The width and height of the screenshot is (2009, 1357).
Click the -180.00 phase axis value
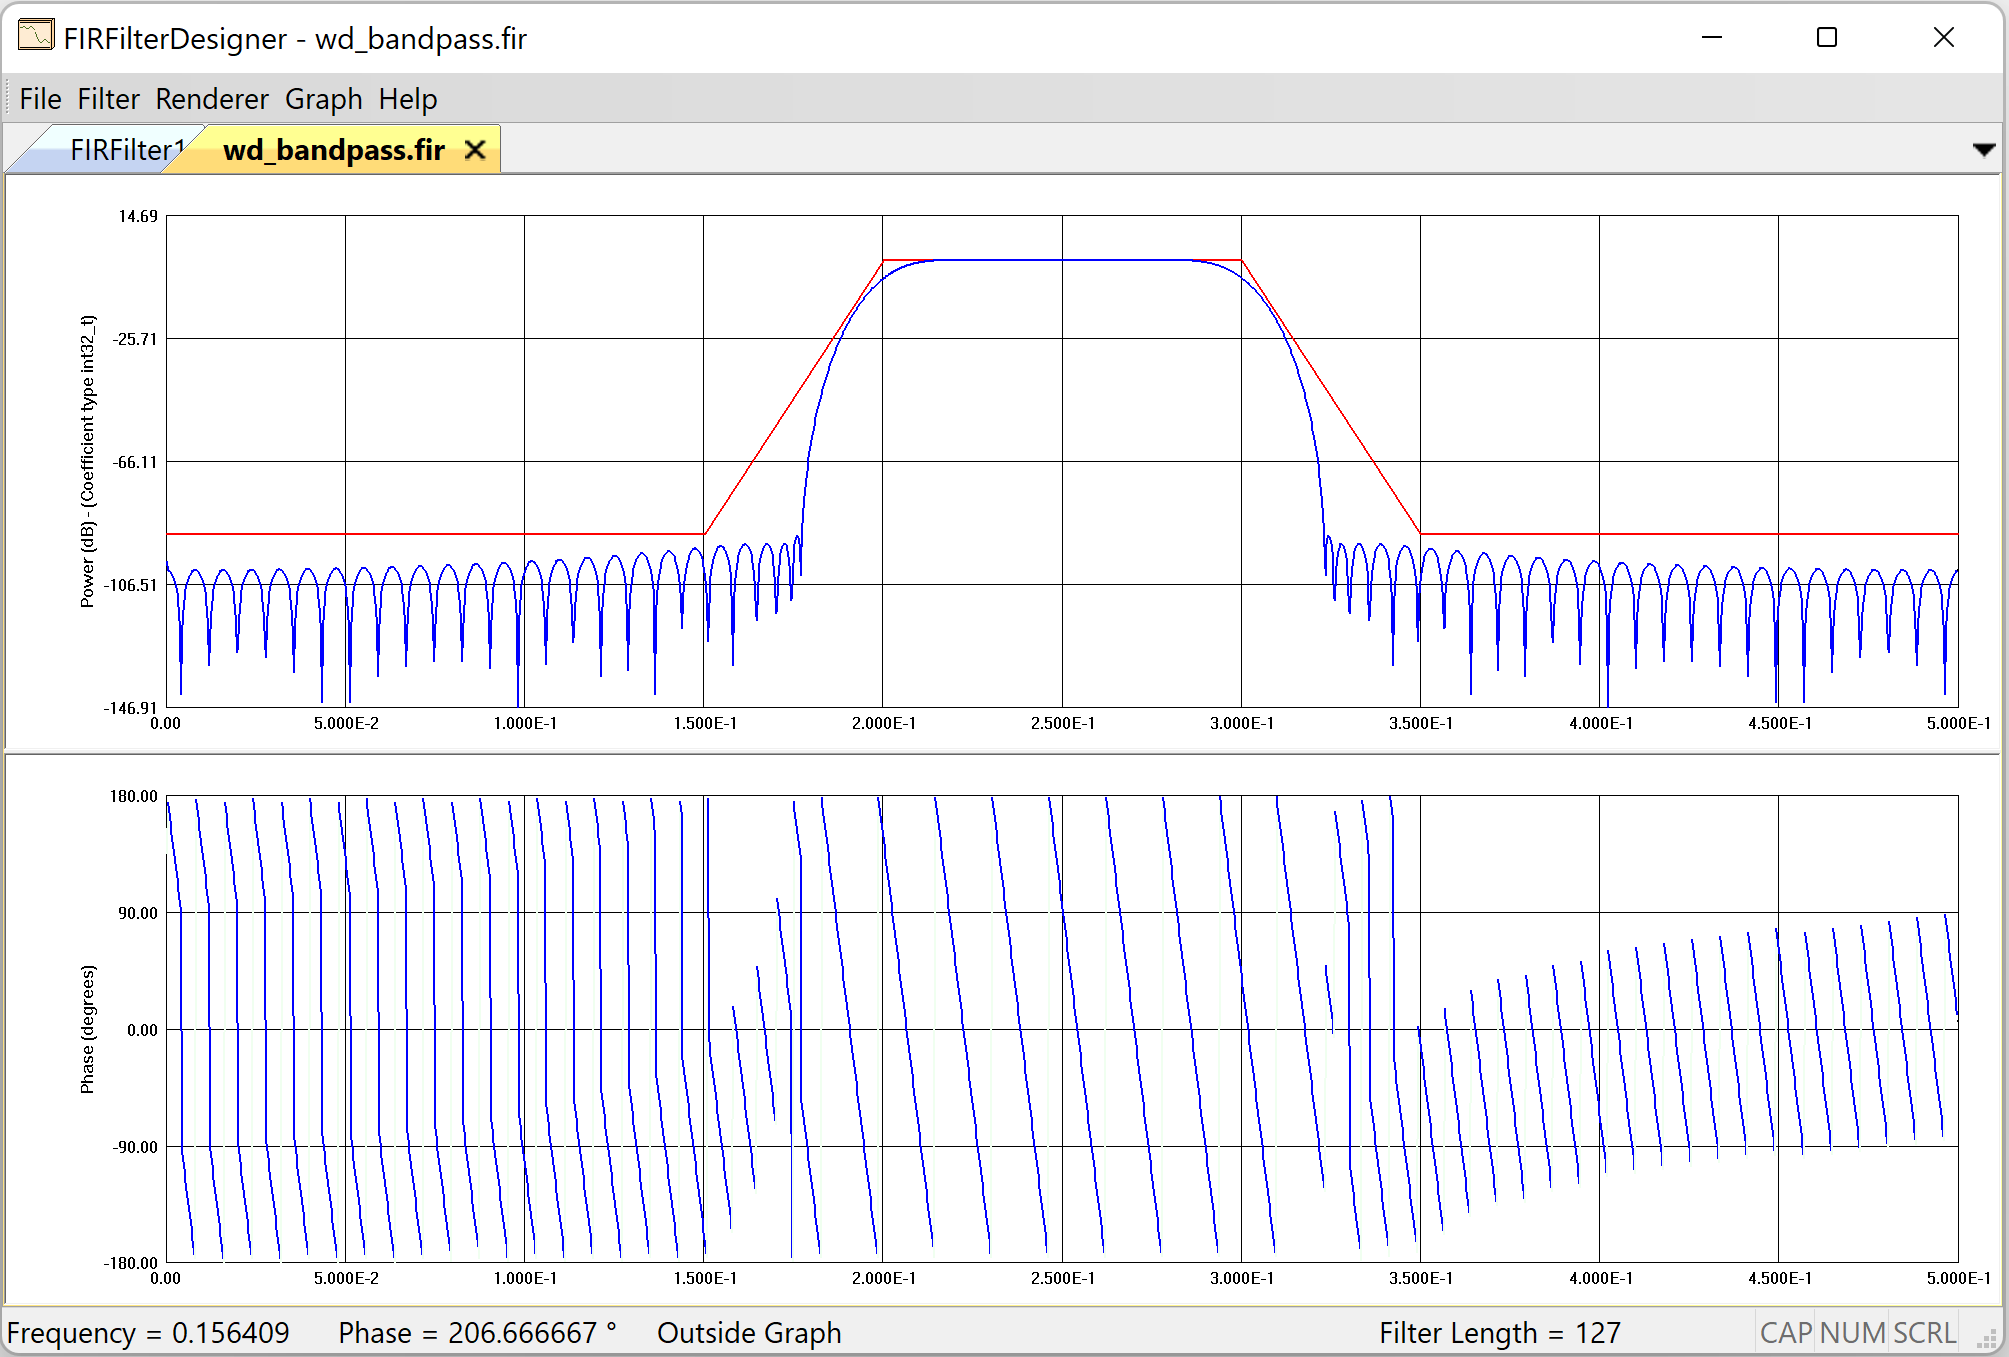point(131,1263)
